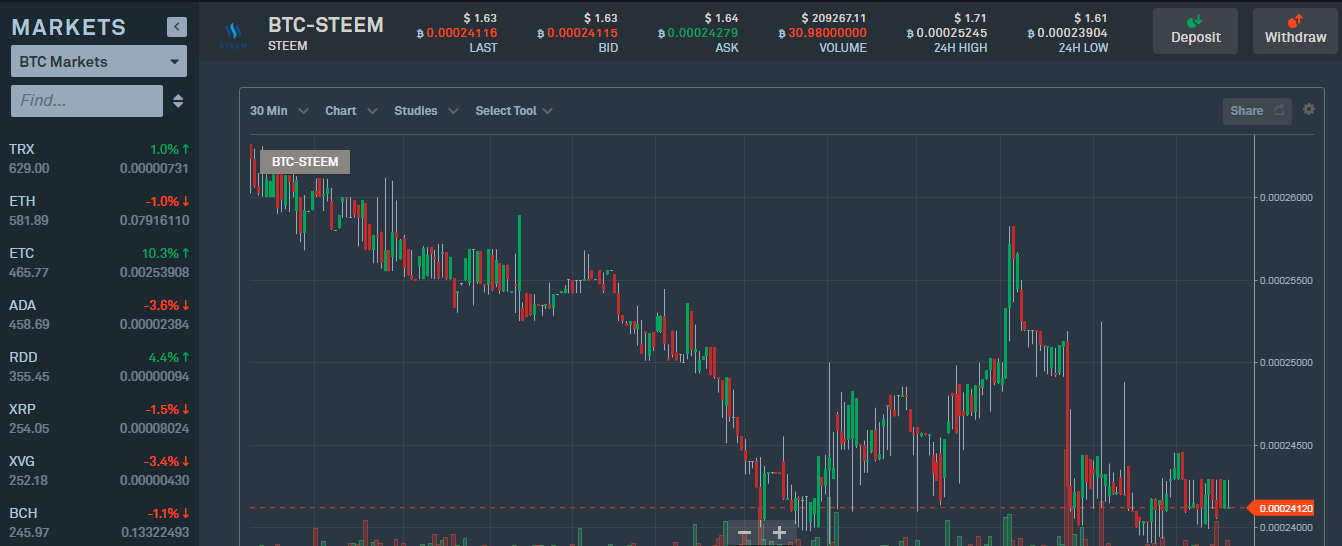
Task: Click the 0.00025000 price axis label
Action: click(x=1284, y=363)
